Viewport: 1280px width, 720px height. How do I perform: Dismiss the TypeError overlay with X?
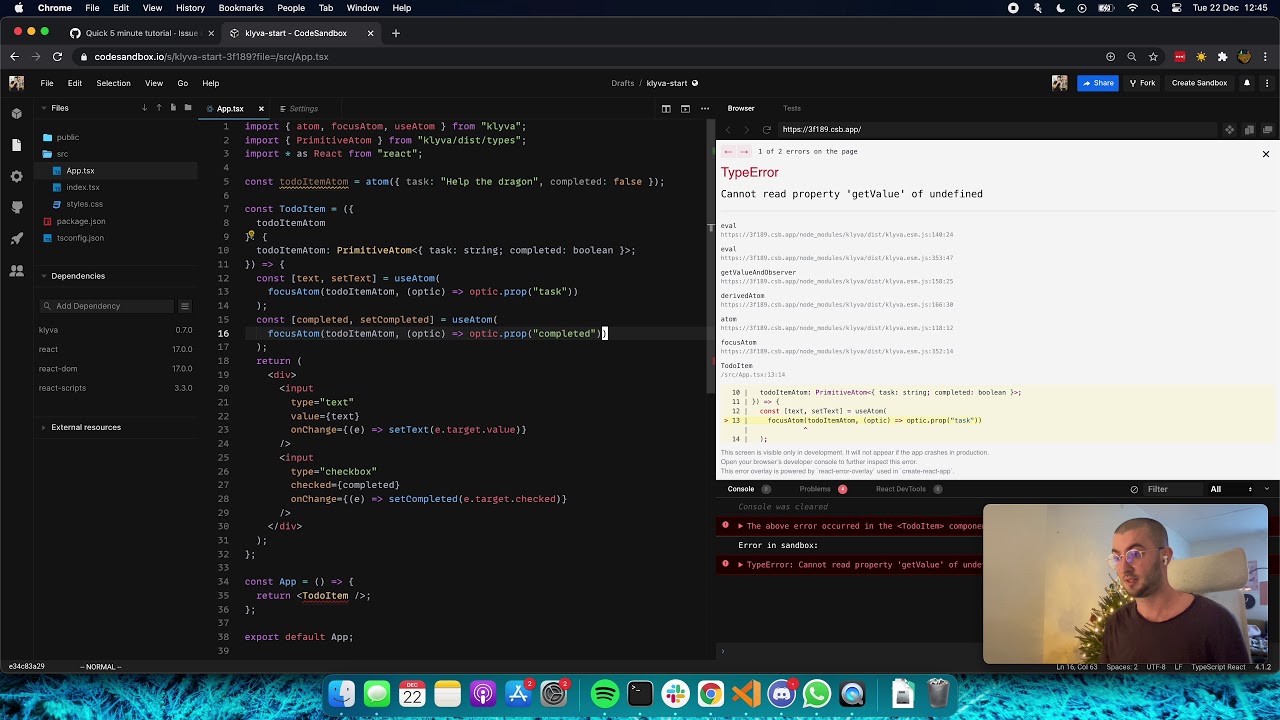1265,154
